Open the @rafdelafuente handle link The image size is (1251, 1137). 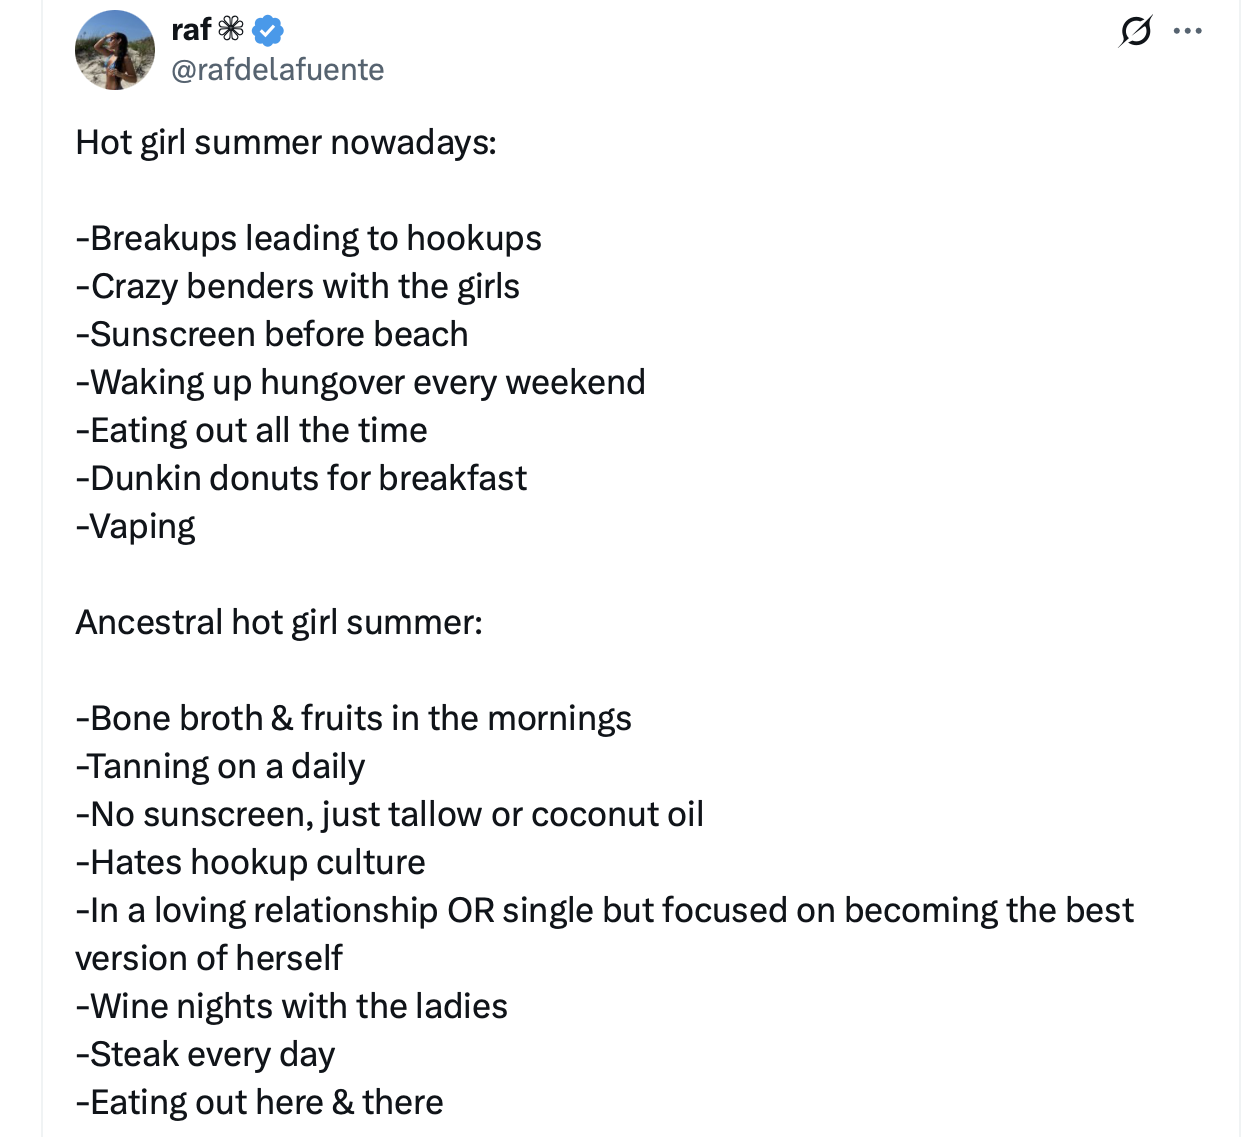278,70
